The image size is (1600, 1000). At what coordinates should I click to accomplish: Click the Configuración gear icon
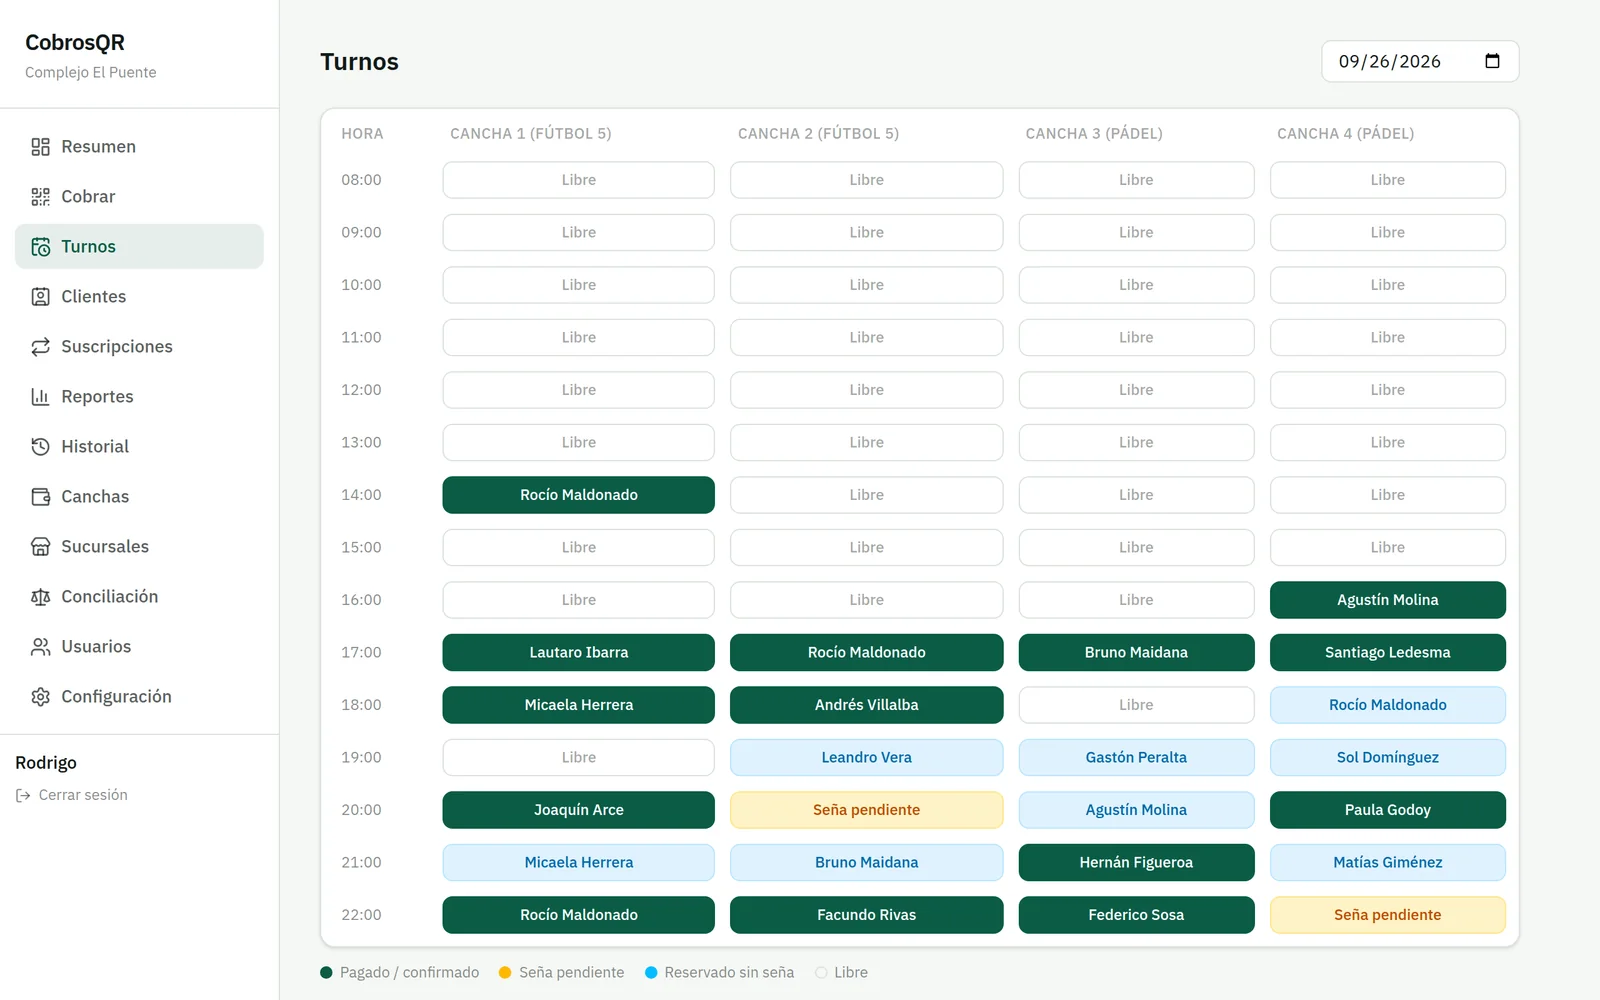pyautogui.click(x=40, y=697)
